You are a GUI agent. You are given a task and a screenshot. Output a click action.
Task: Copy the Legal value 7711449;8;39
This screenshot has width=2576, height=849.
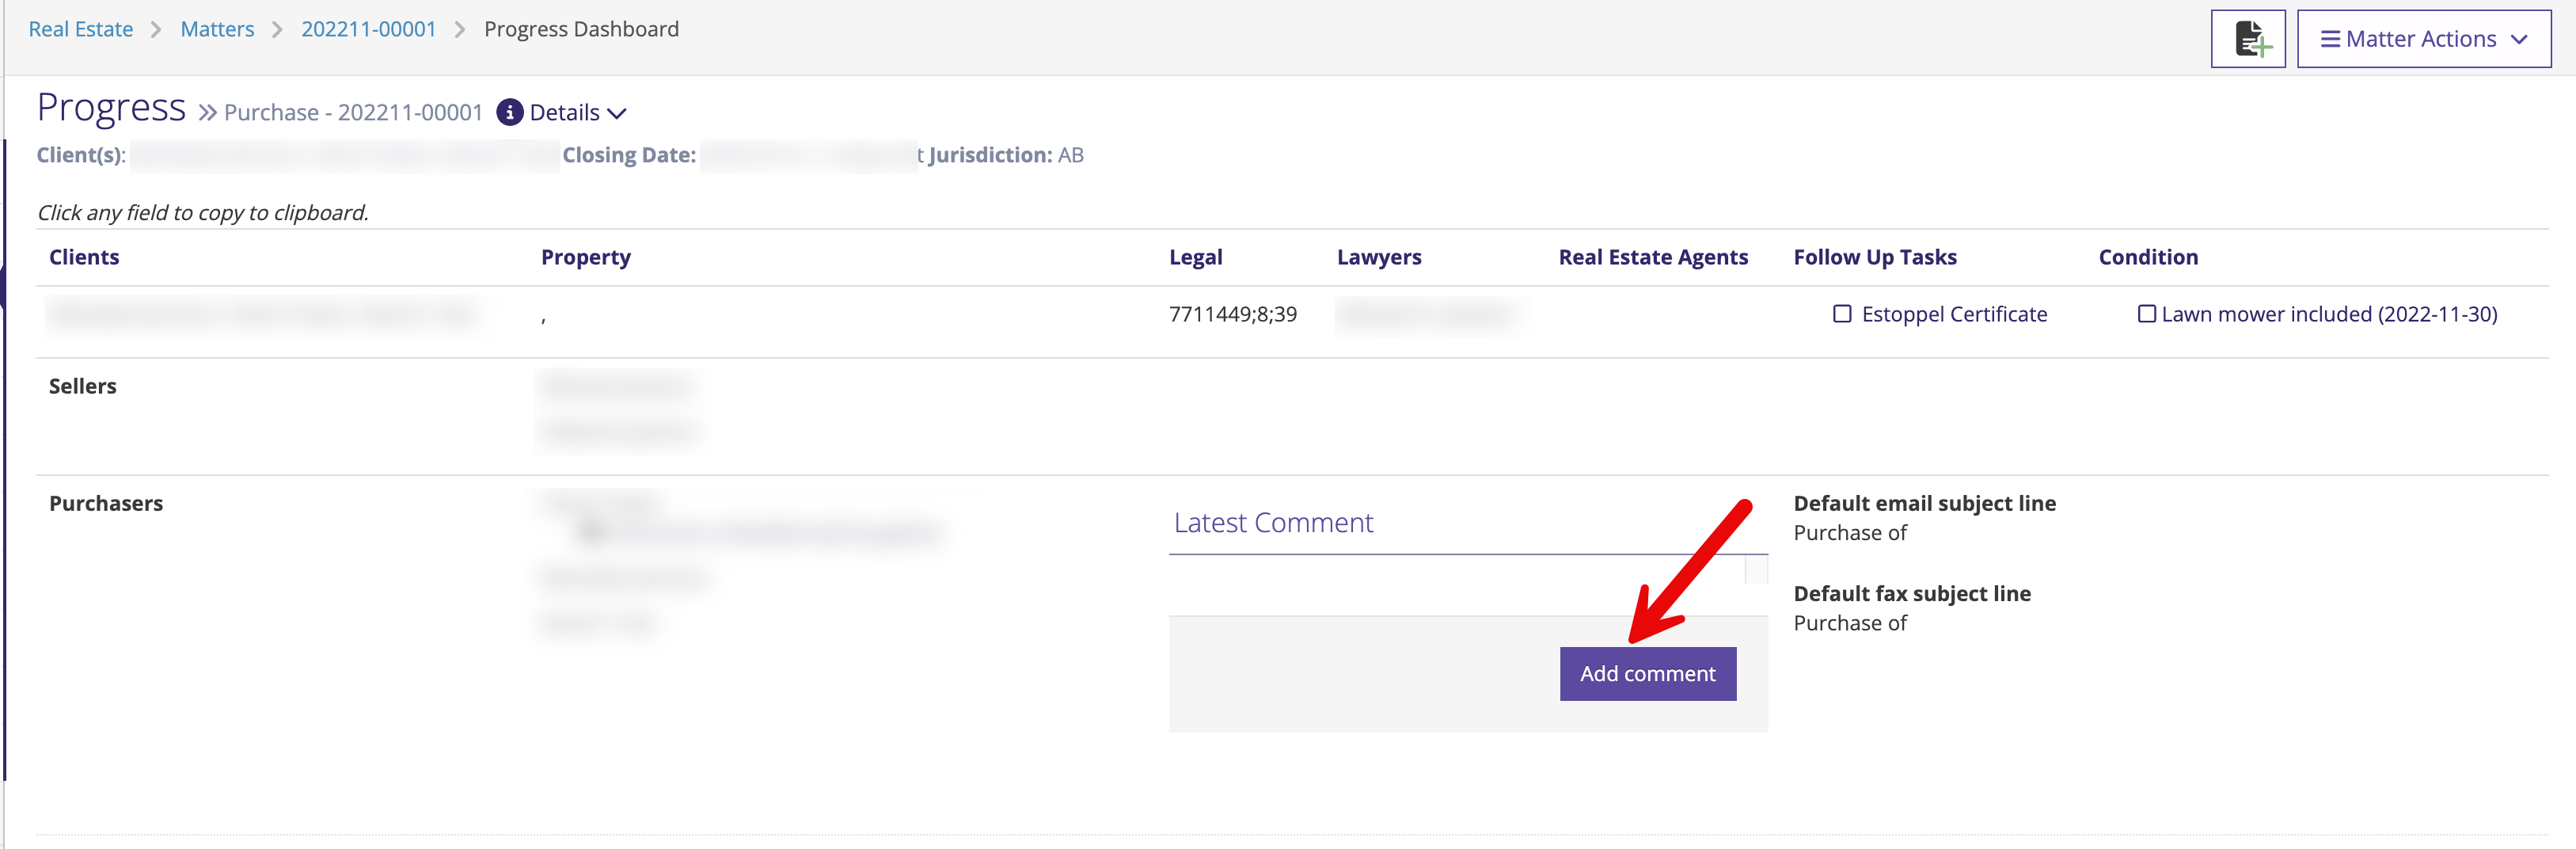point(1232,314)
